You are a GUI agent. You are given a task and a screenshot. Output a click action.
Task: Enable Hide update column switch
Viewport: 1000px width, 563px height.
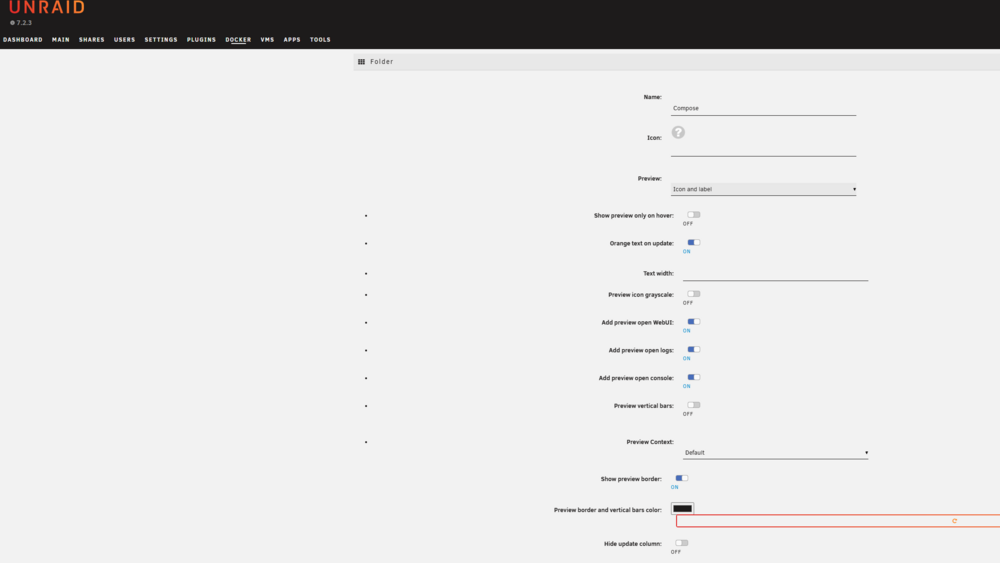tap(681, 543)
